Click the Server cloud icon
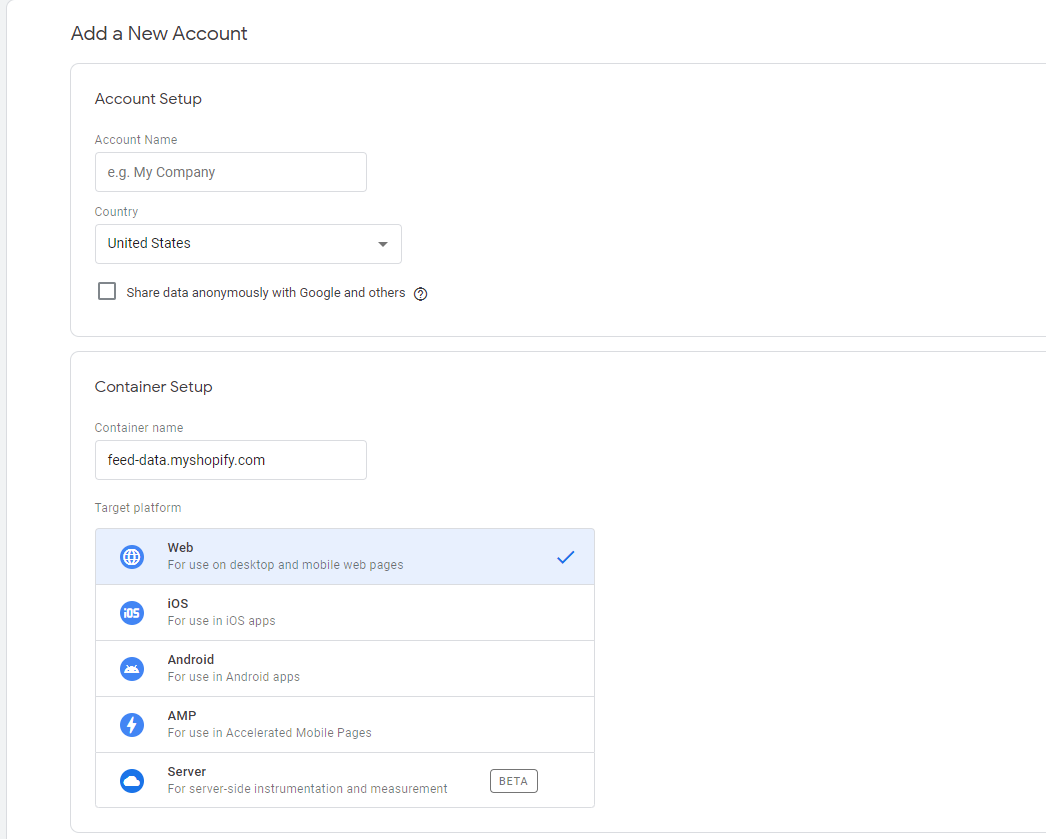The height and width of the screenshot is (839, 1046). [132, 781]
